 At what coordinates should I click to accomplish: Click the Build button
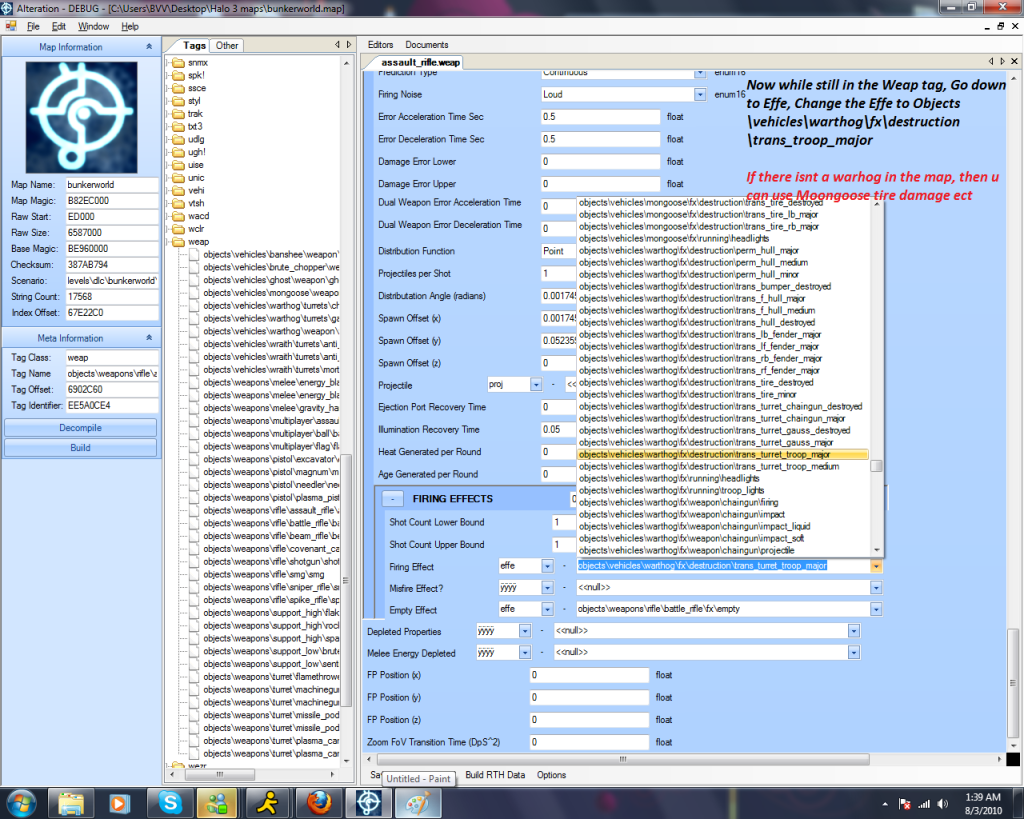point(80,448)
